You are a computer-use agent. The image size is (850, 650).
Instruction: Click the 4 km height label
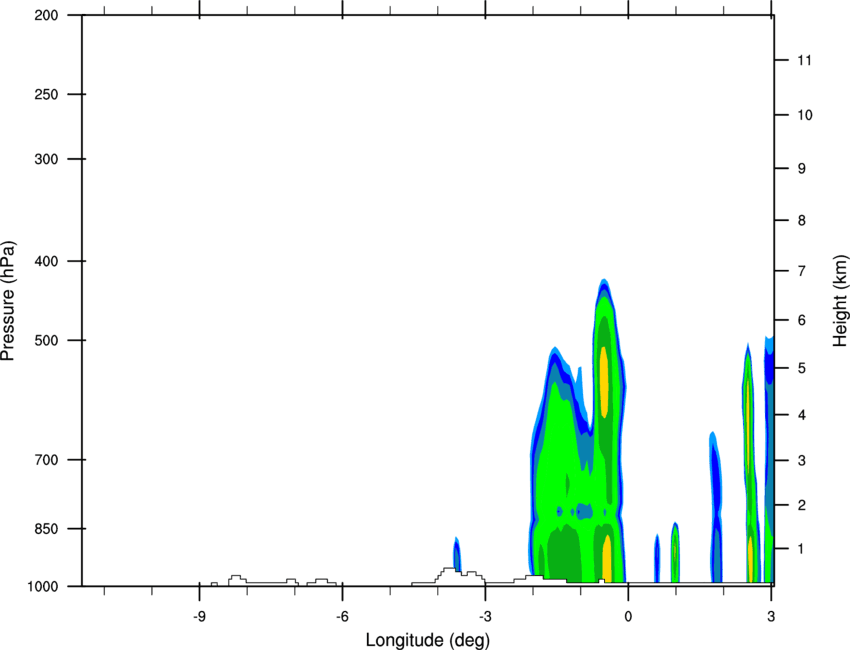tap(802, 415)
